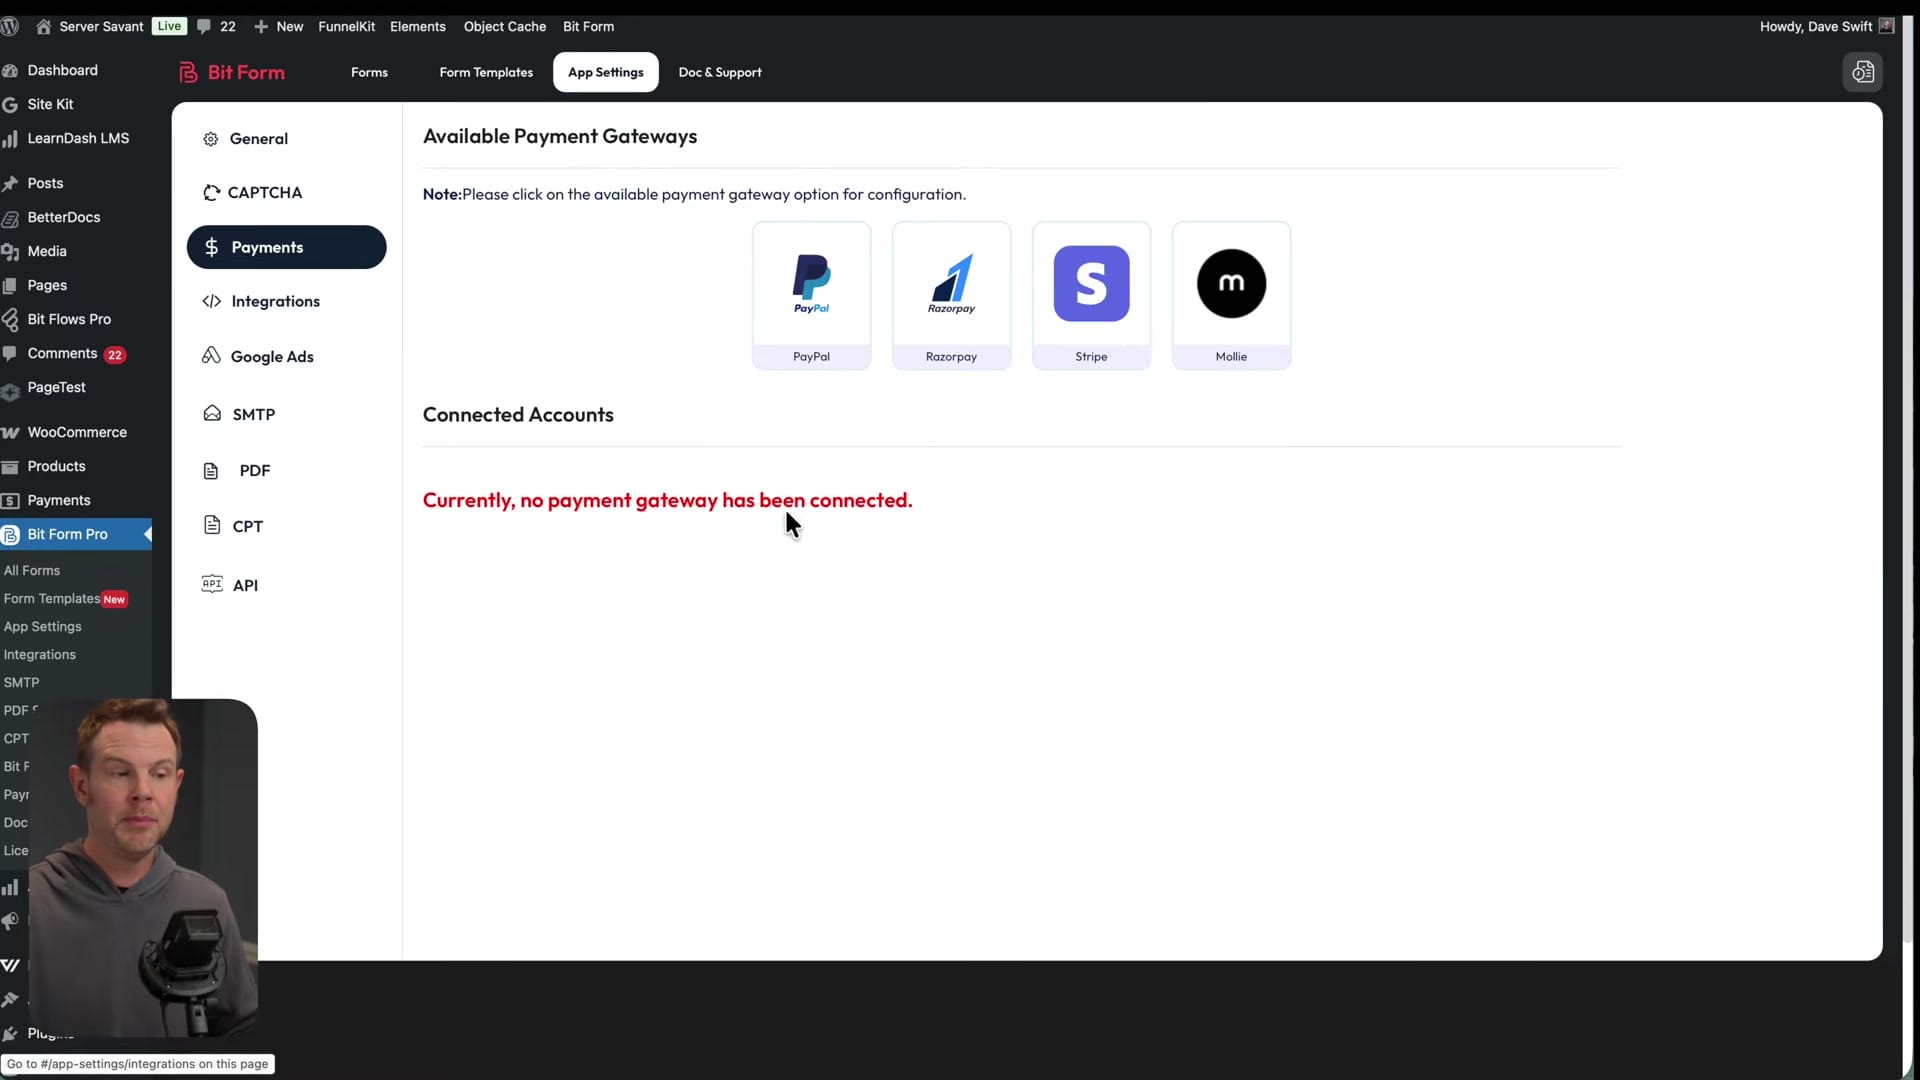The image size is (1920, 1080).
Task: Open PageTest menu
Action: [56, 387]
